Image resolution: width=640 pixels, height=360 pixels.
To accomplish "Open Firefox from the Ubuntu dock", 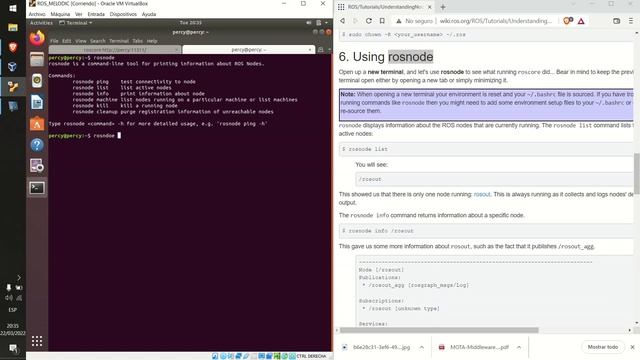I will (x=37, y=38).
